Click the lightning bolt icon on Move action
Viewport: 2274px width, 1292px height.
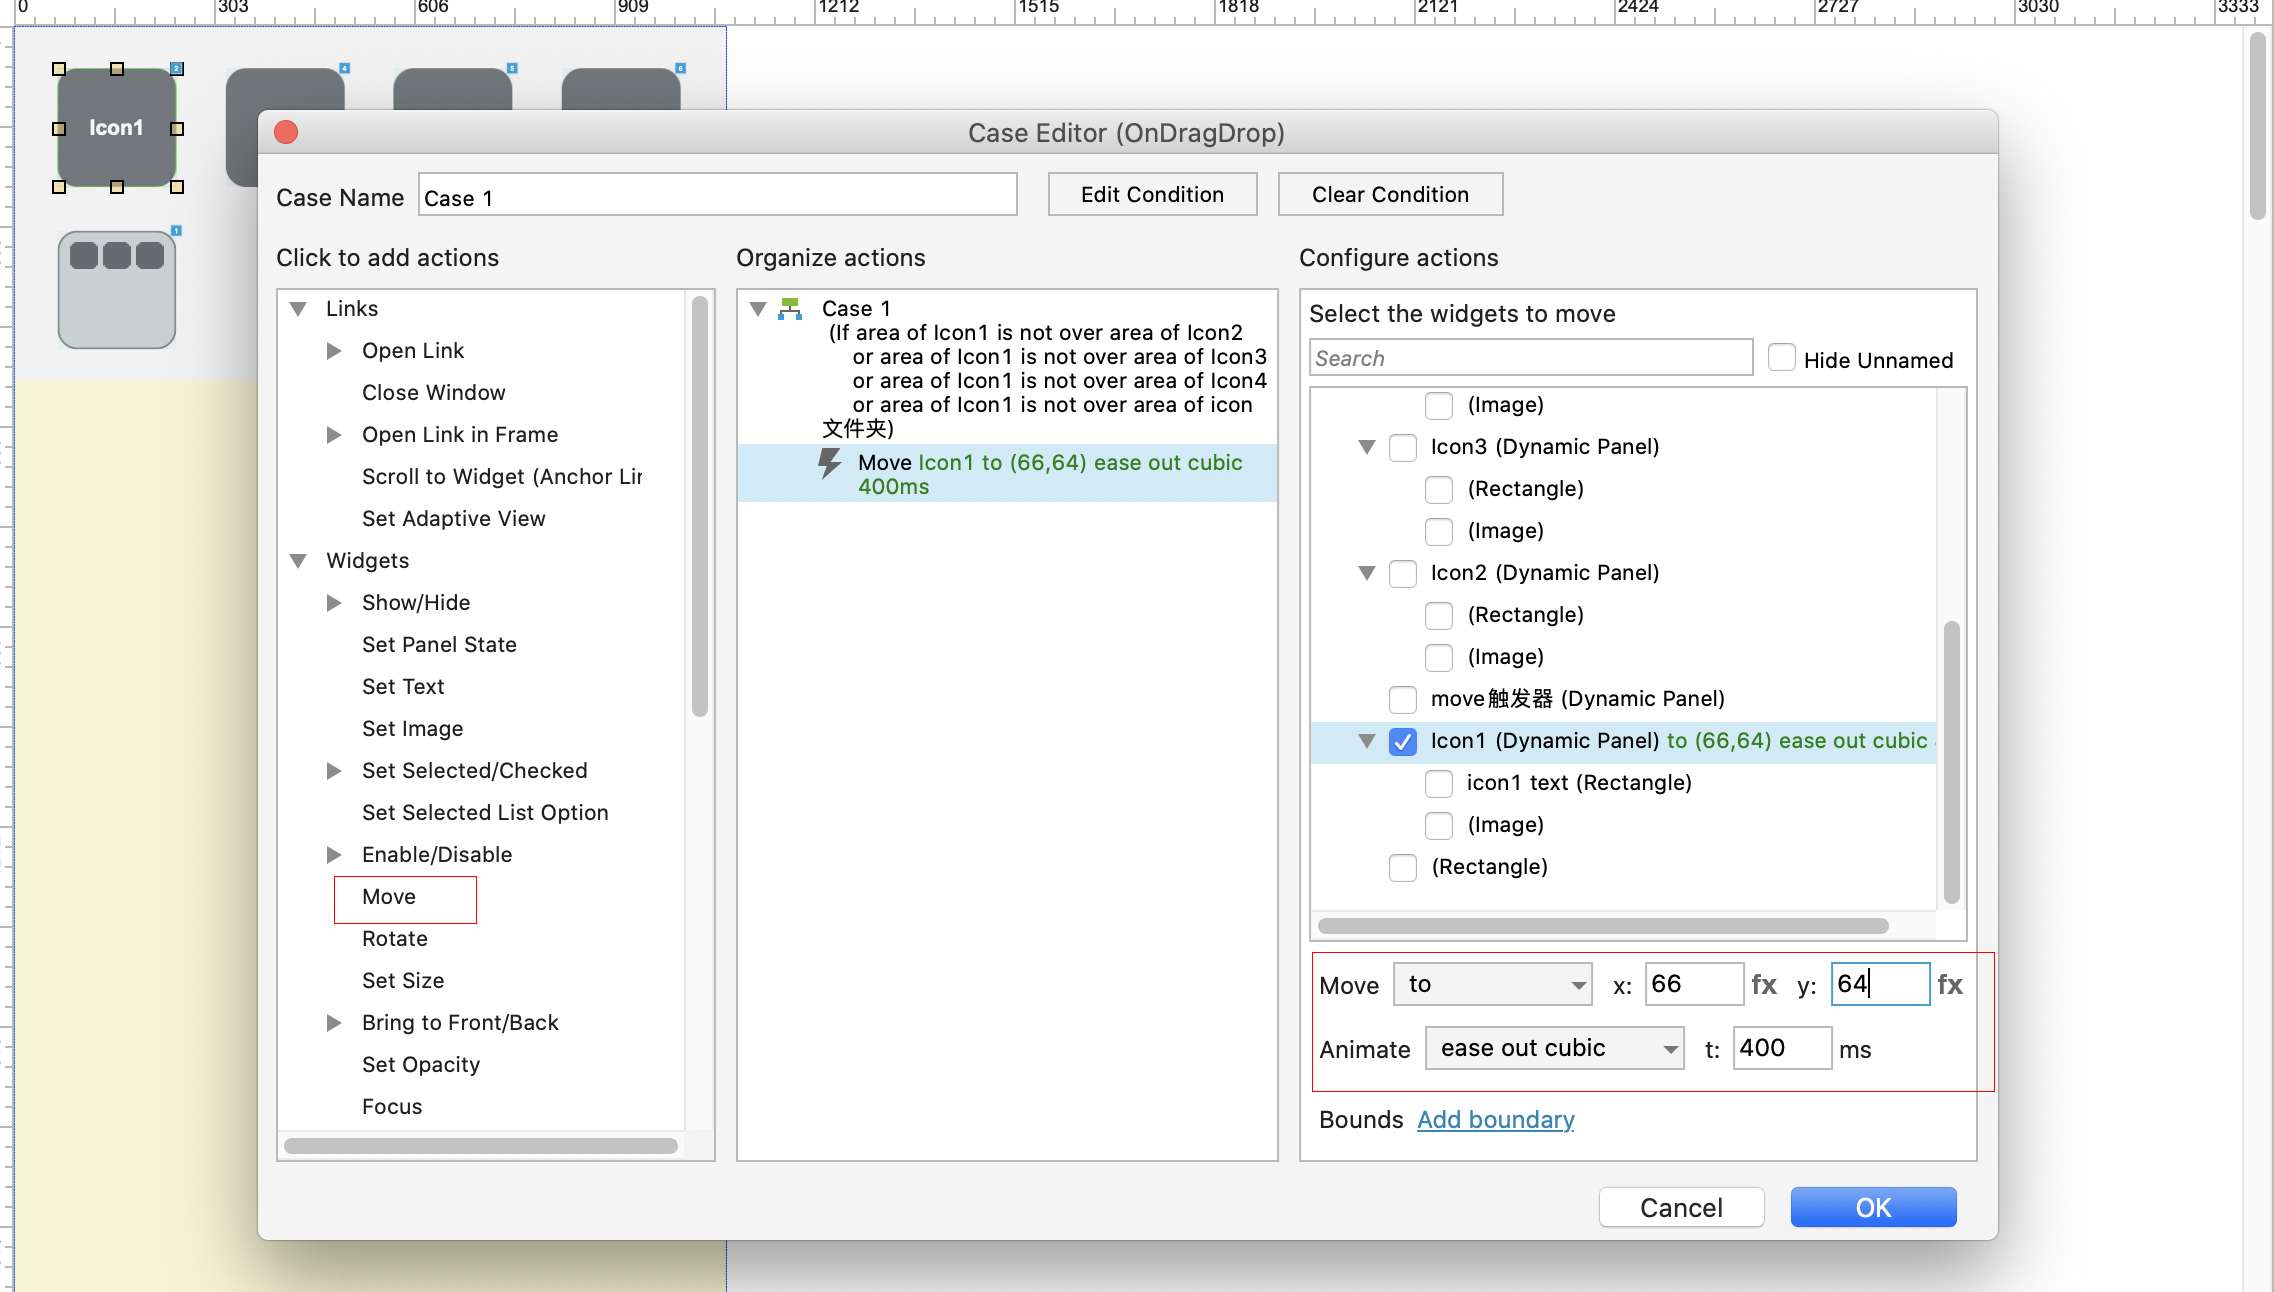coord(830,463)
